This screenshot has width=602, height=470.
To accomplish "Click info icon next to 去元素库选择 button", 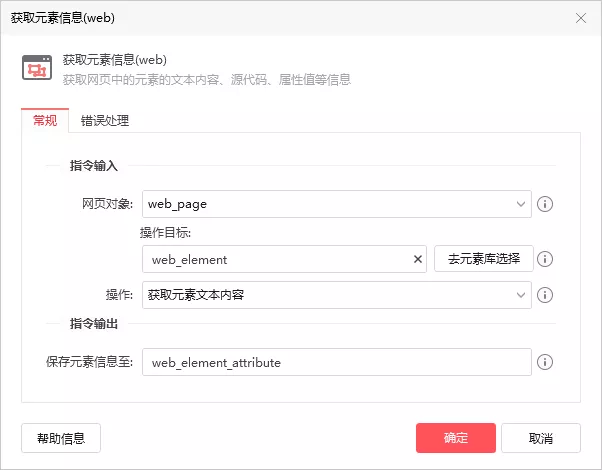I will [x=546, y=259].
